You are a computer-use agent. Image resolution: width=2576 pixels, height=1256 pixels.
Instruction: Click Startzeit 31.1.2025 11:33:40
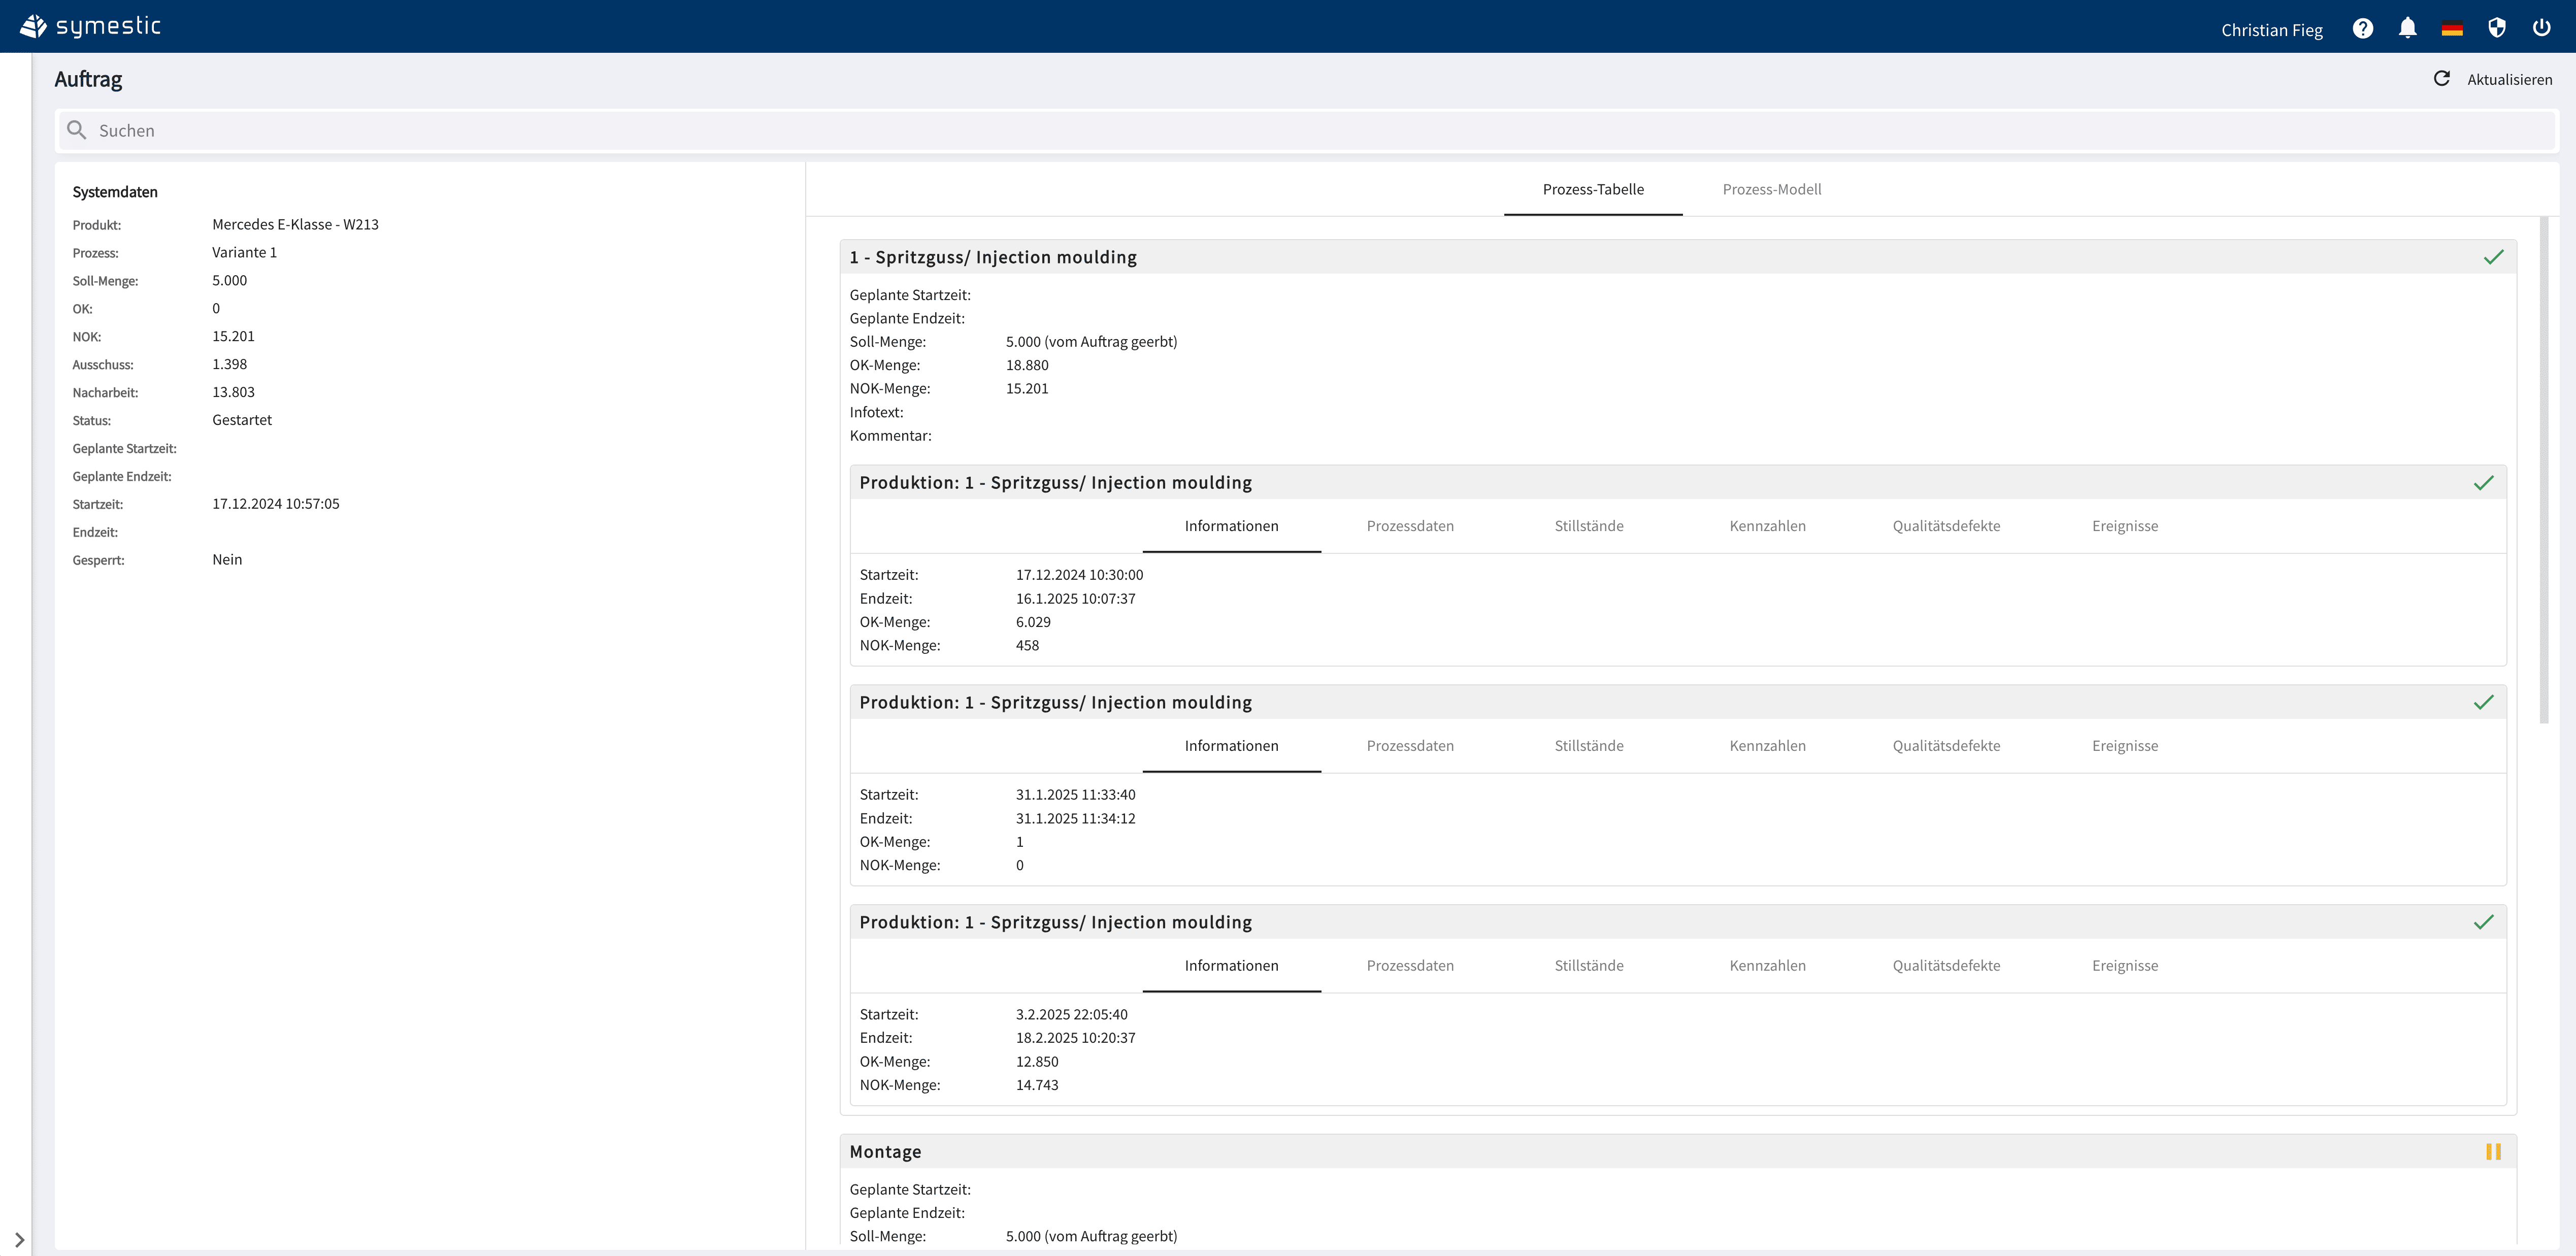(1075, 795)
